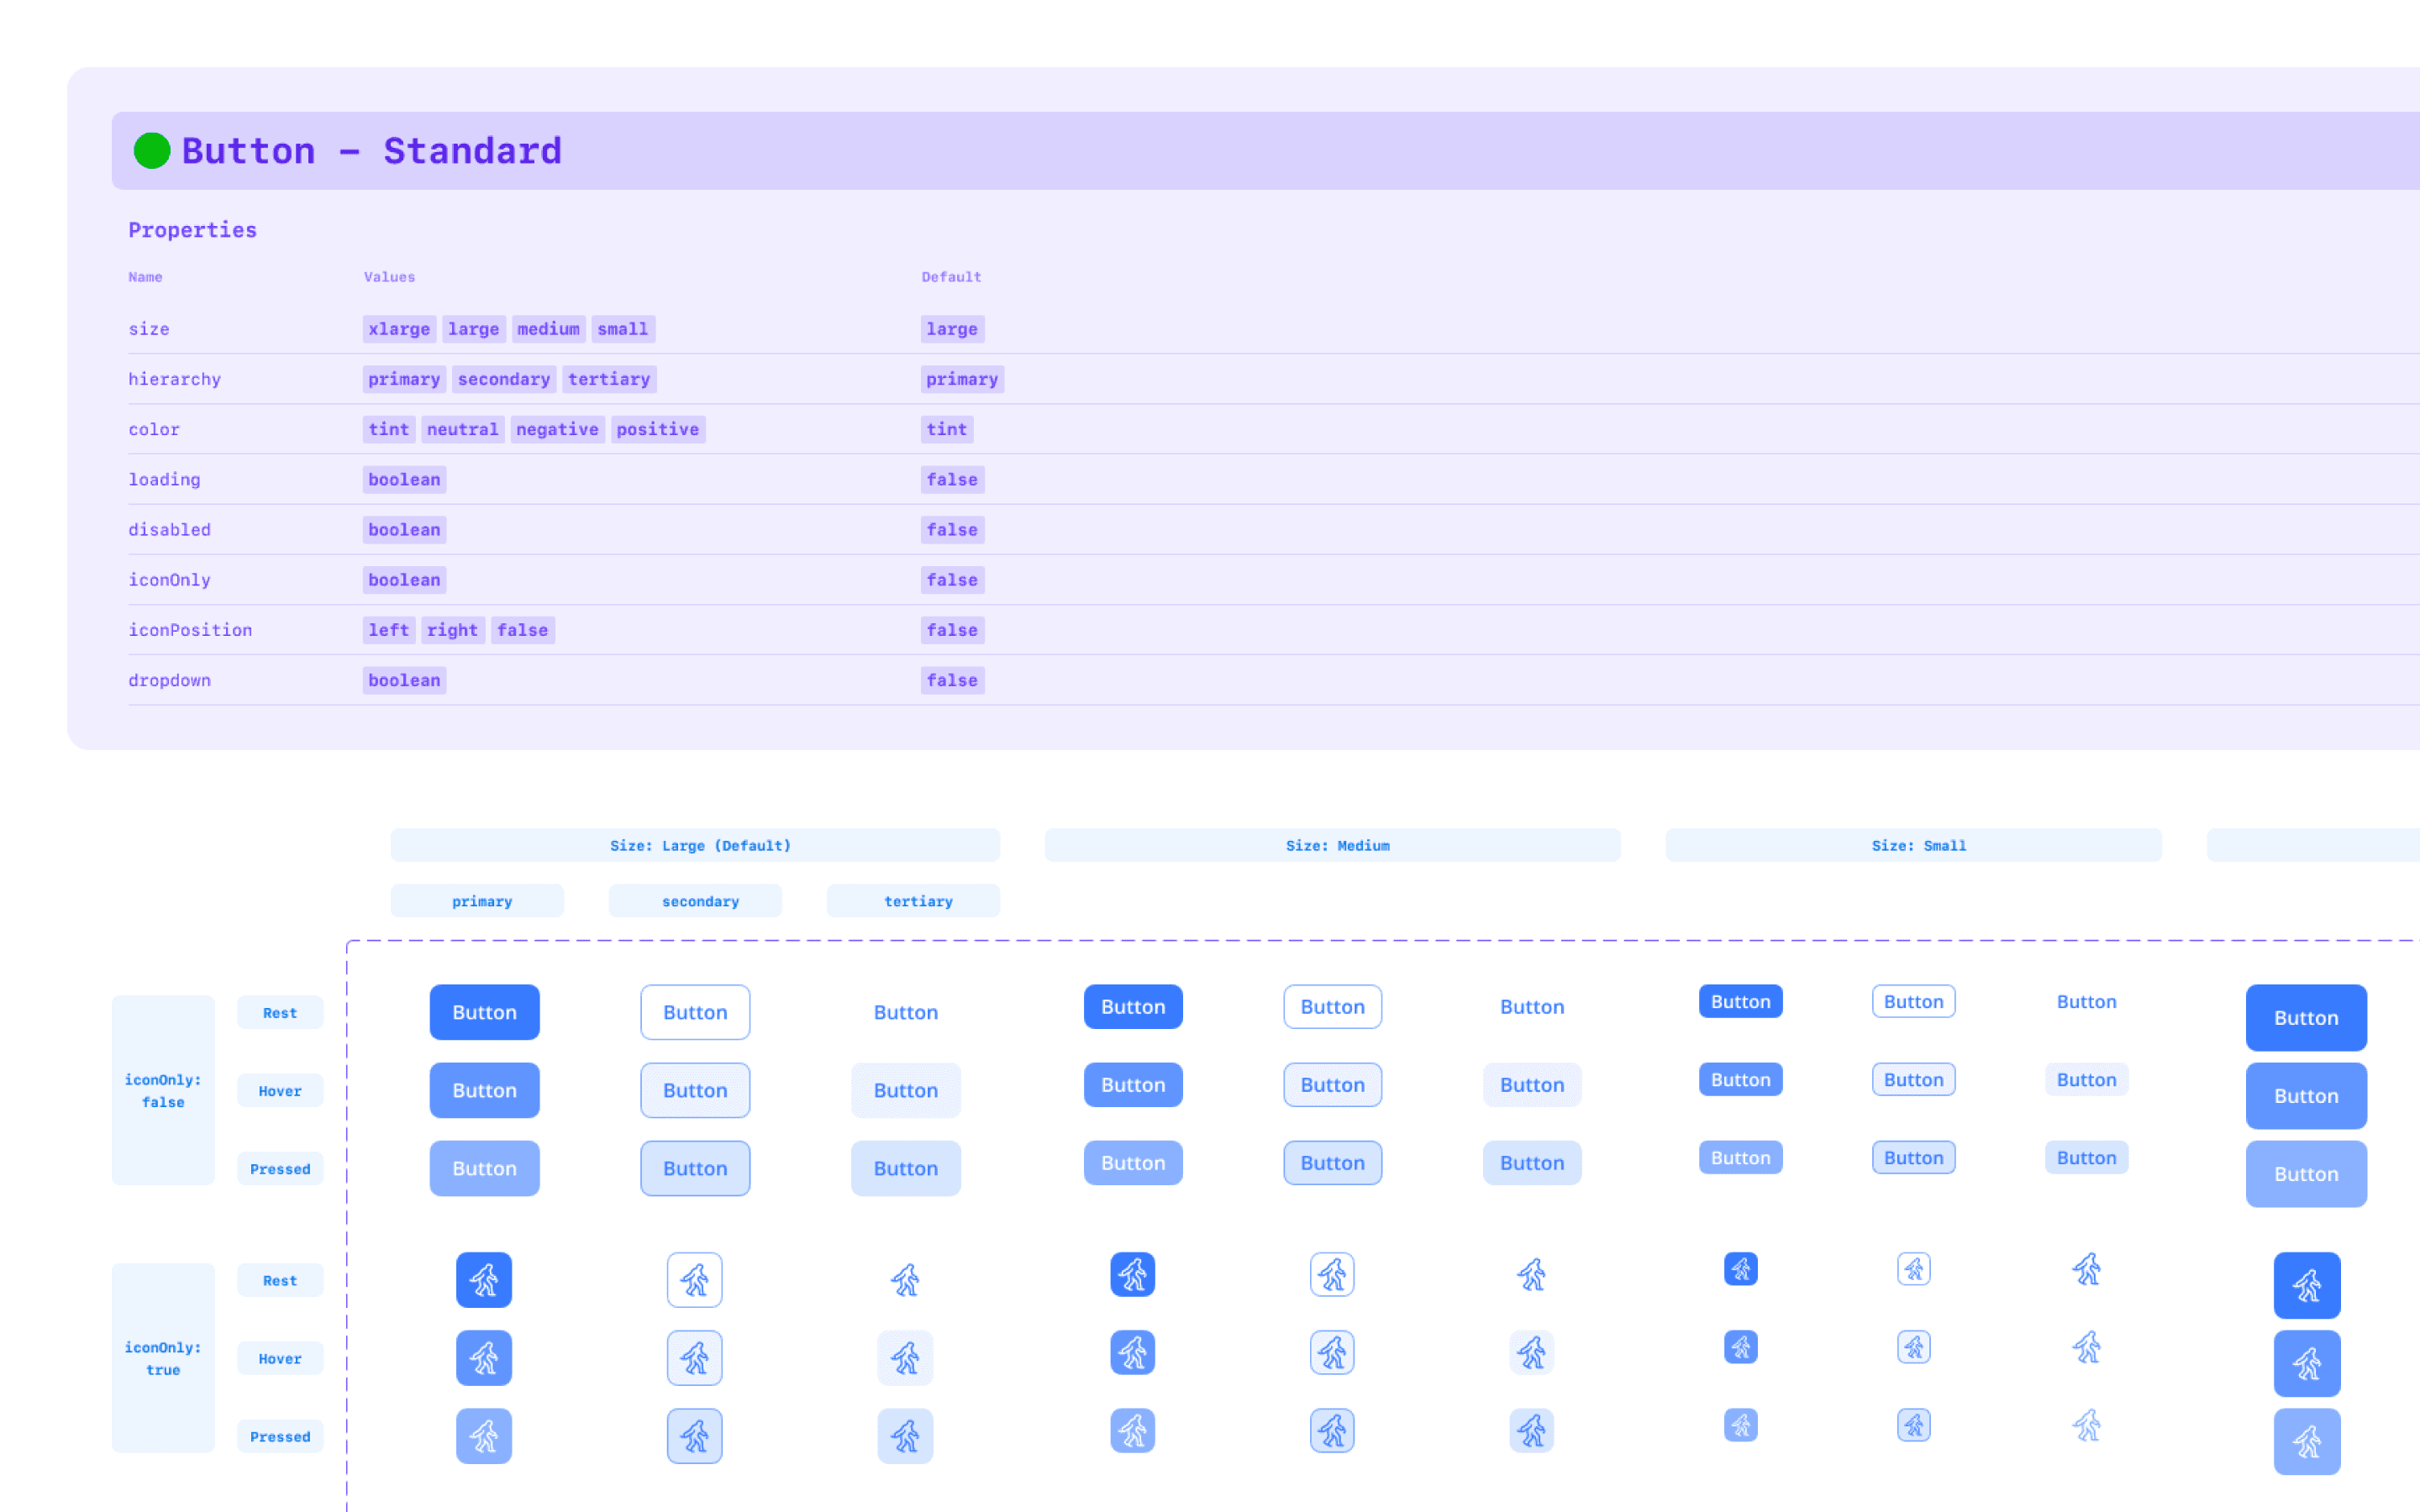Click medium secondary icon-only button in pressed state
This screenshot has width=2420, height=1512.
tap(1332, 1430)
